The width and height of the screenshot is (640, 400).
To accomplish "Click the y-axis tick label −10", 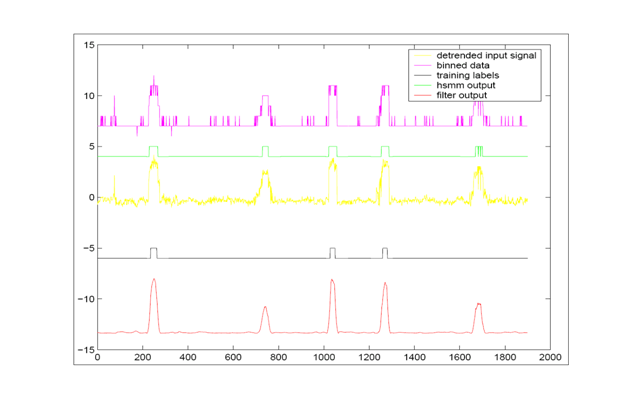I will pos(86,299).
